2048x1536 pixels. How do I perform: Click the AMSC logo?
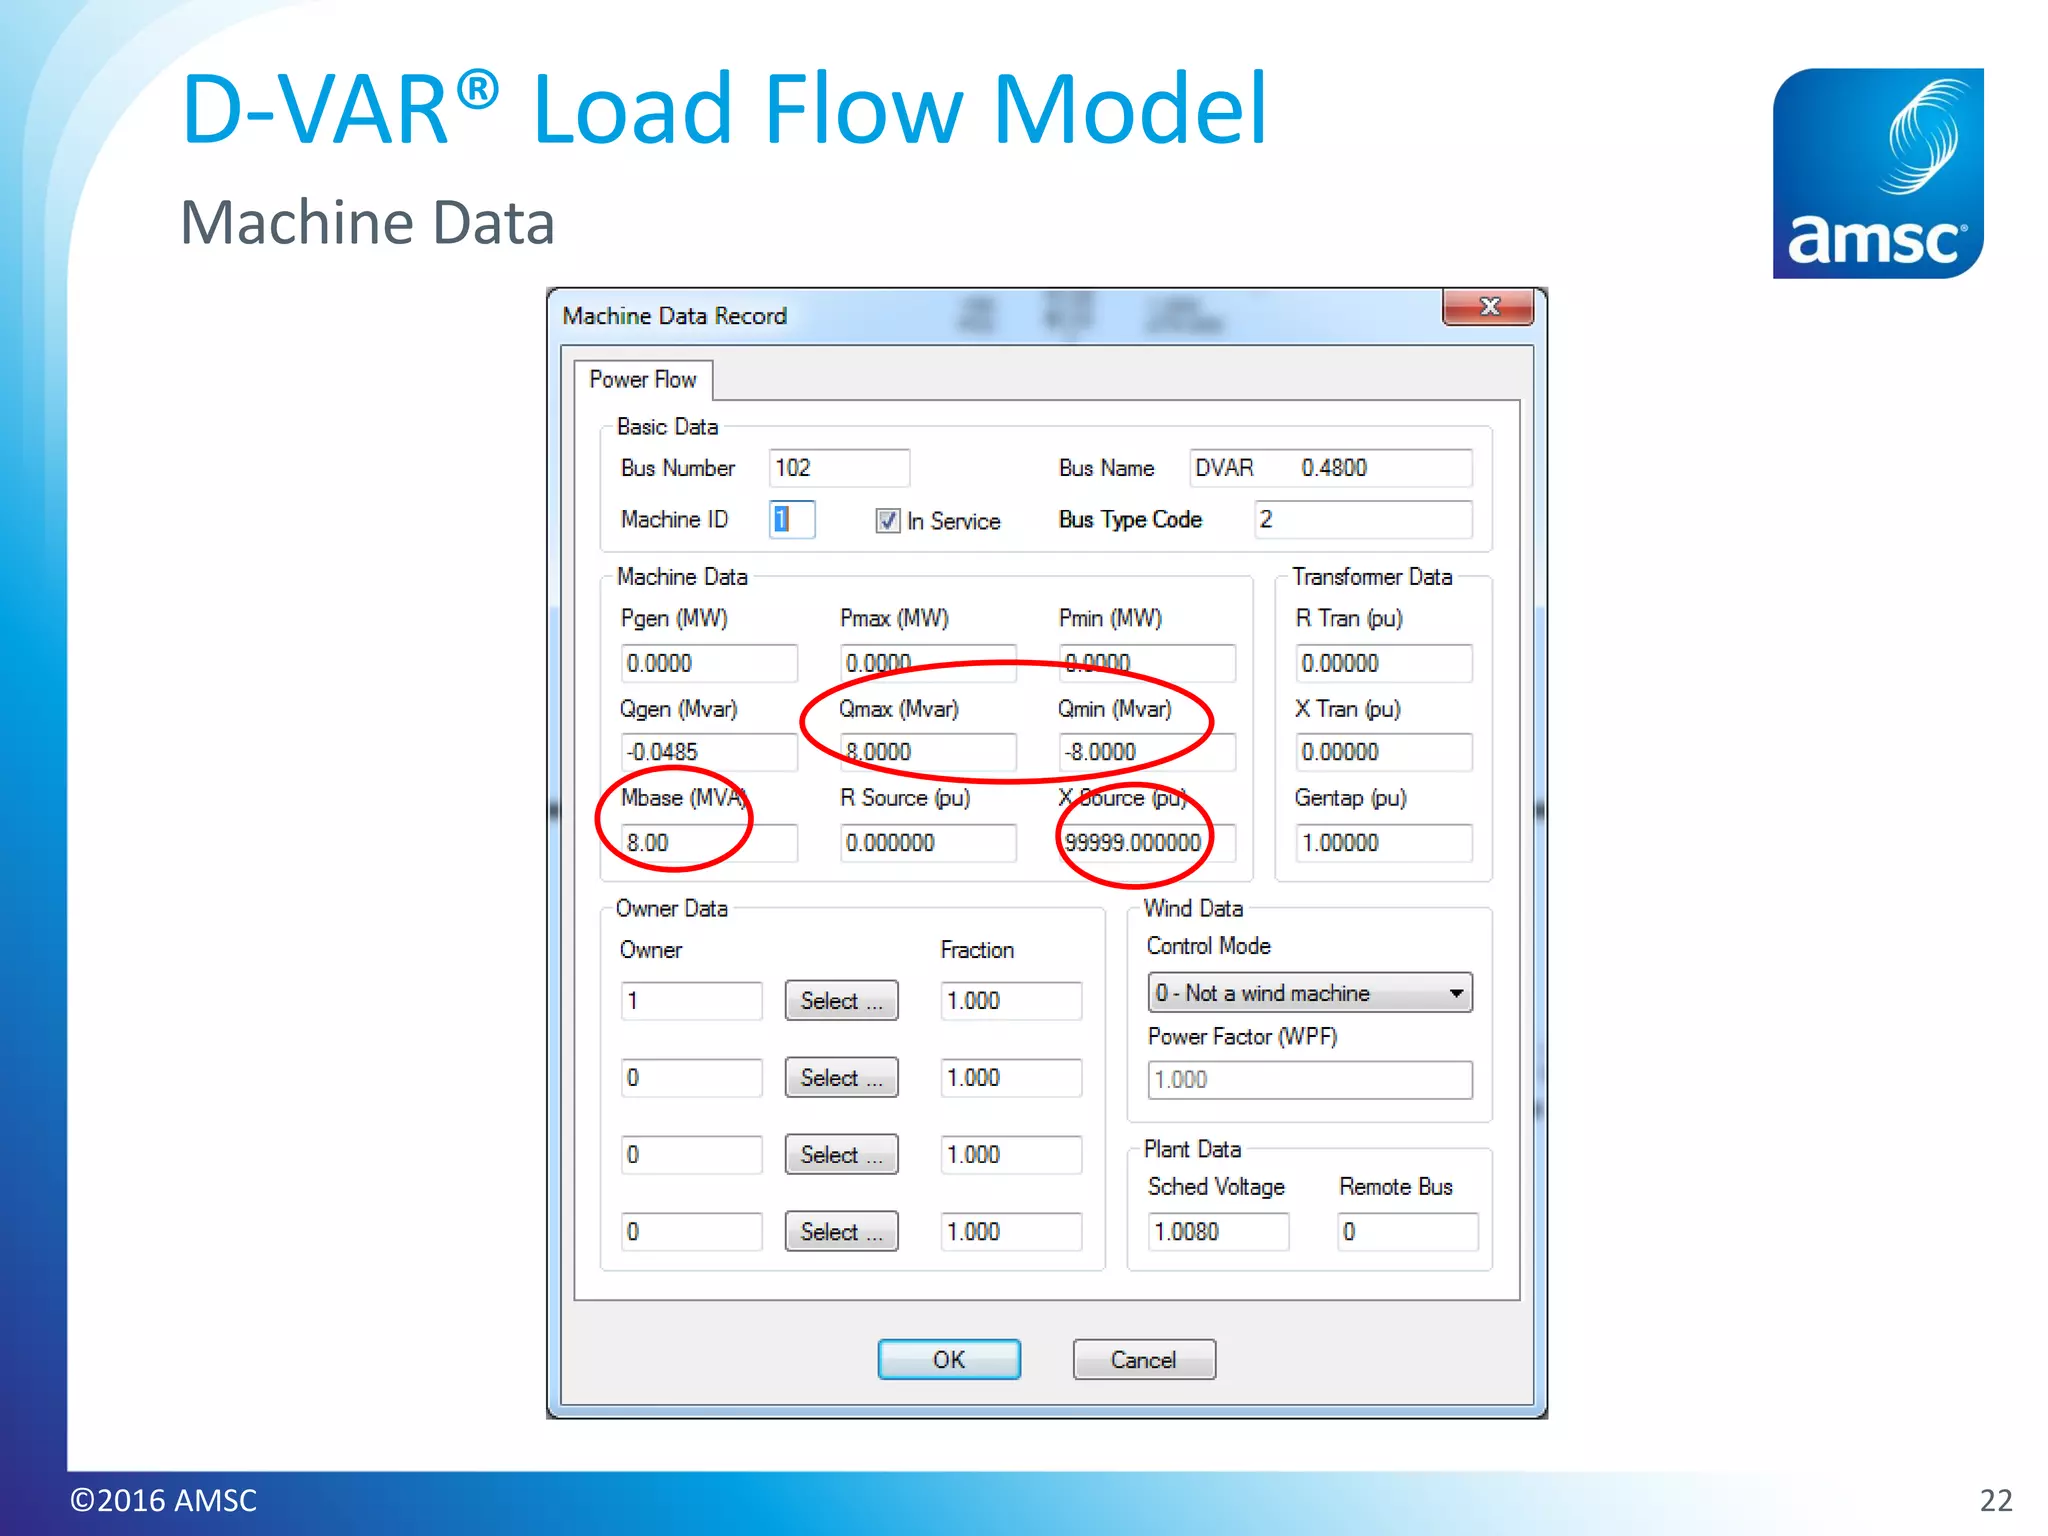(x=1878, y=173)
